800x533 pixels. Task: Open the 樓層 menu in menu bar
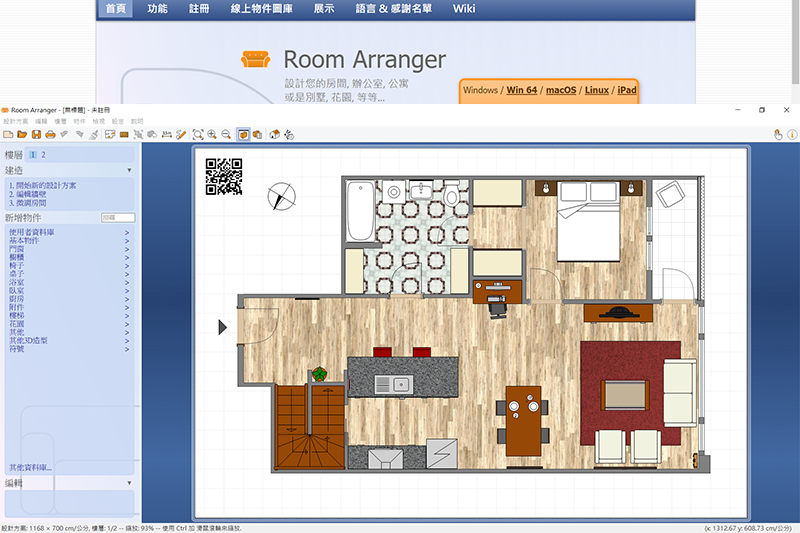(x=60, y=121)
